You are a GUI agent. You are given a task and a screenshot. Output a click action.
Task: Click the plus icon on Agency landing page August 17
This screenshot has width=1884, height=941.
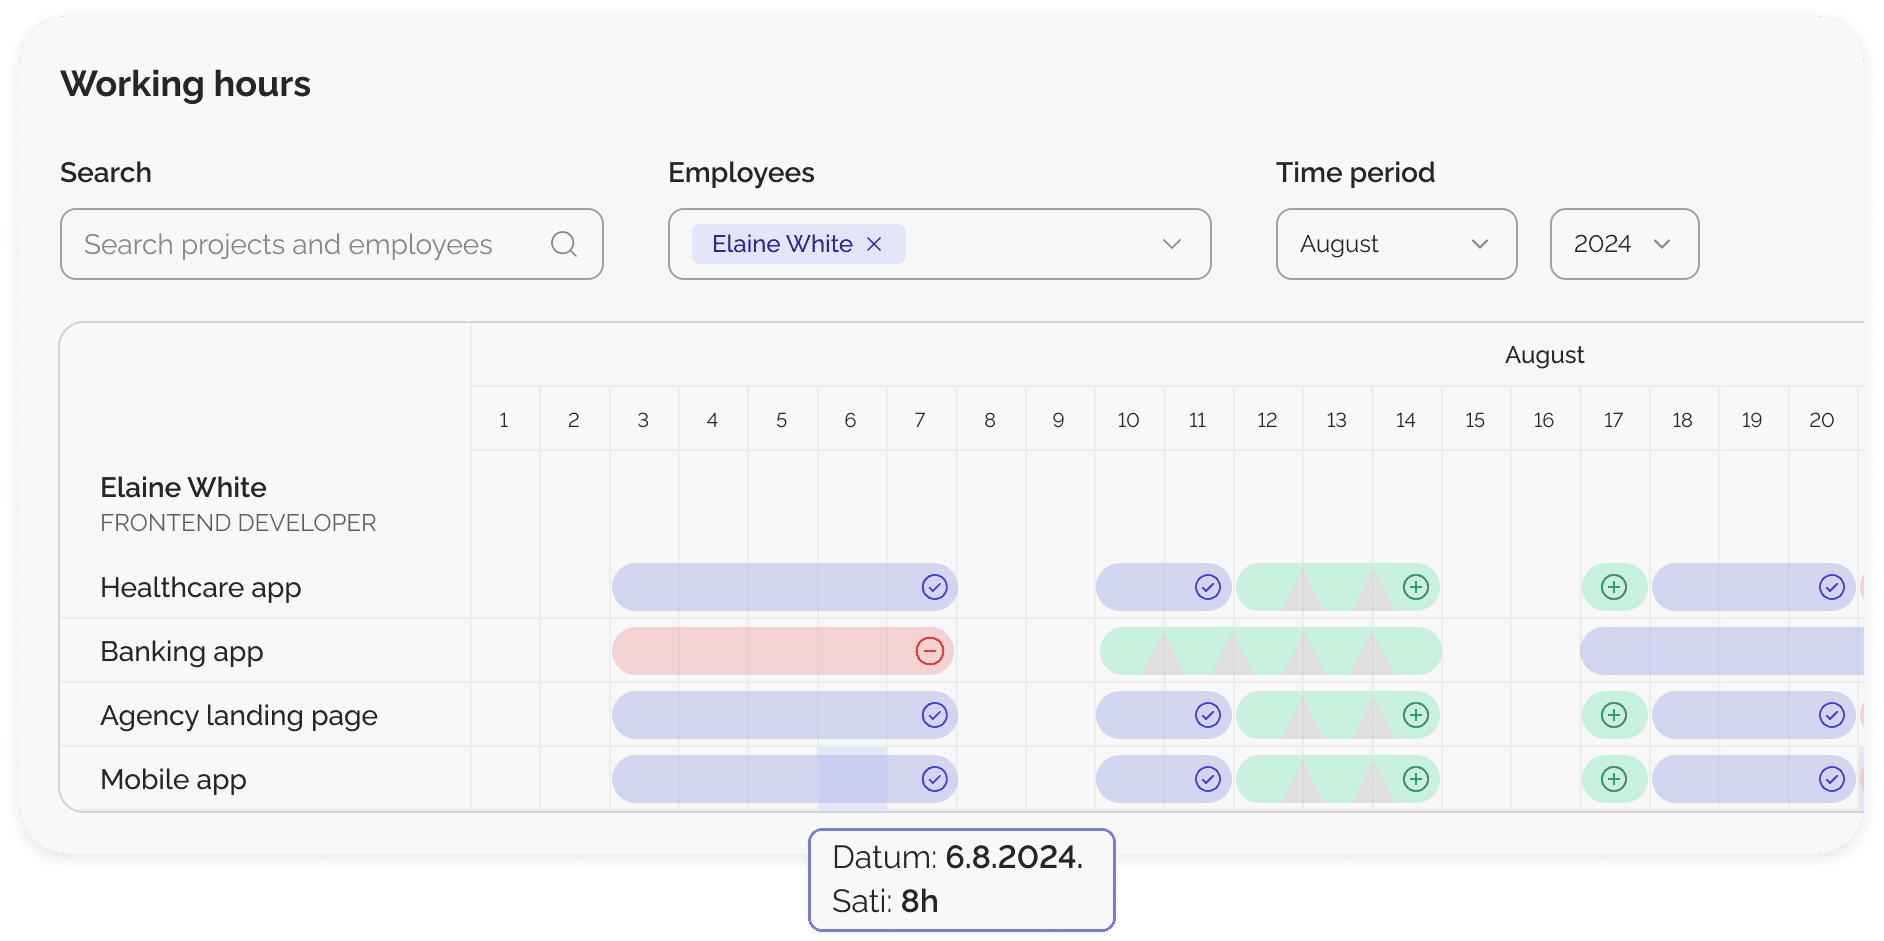(x=1614, y=715)
